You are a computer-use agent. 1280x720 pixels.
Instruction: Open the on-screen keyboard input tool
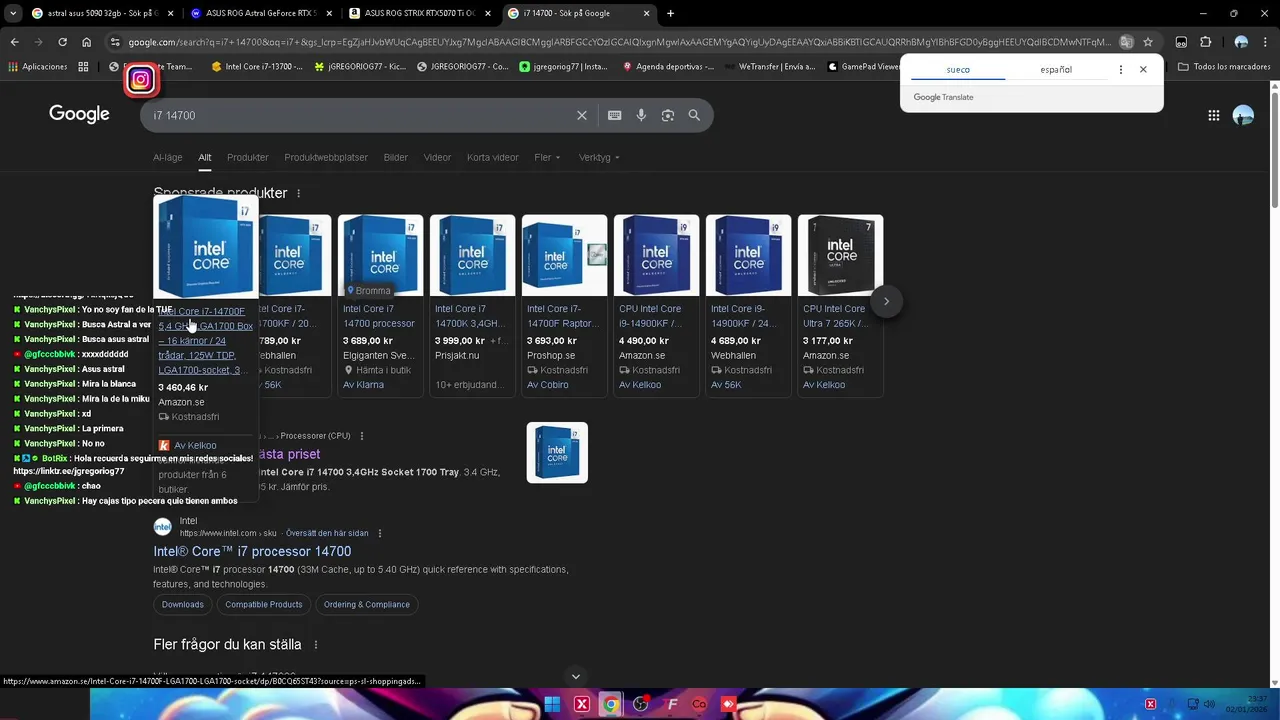(x=615, y=115)
